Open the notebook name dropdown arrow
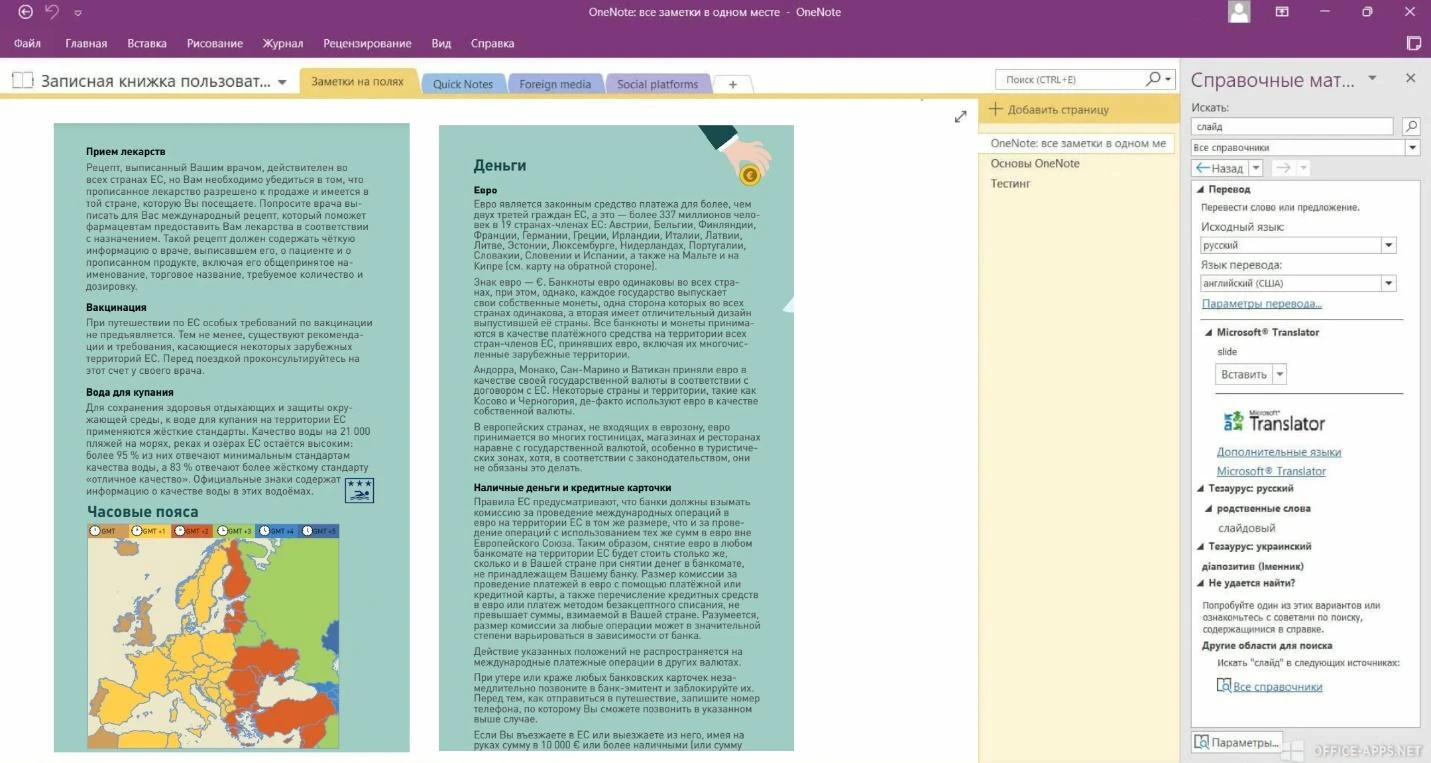Viewport: 1431px width, 763px height. 282,82
